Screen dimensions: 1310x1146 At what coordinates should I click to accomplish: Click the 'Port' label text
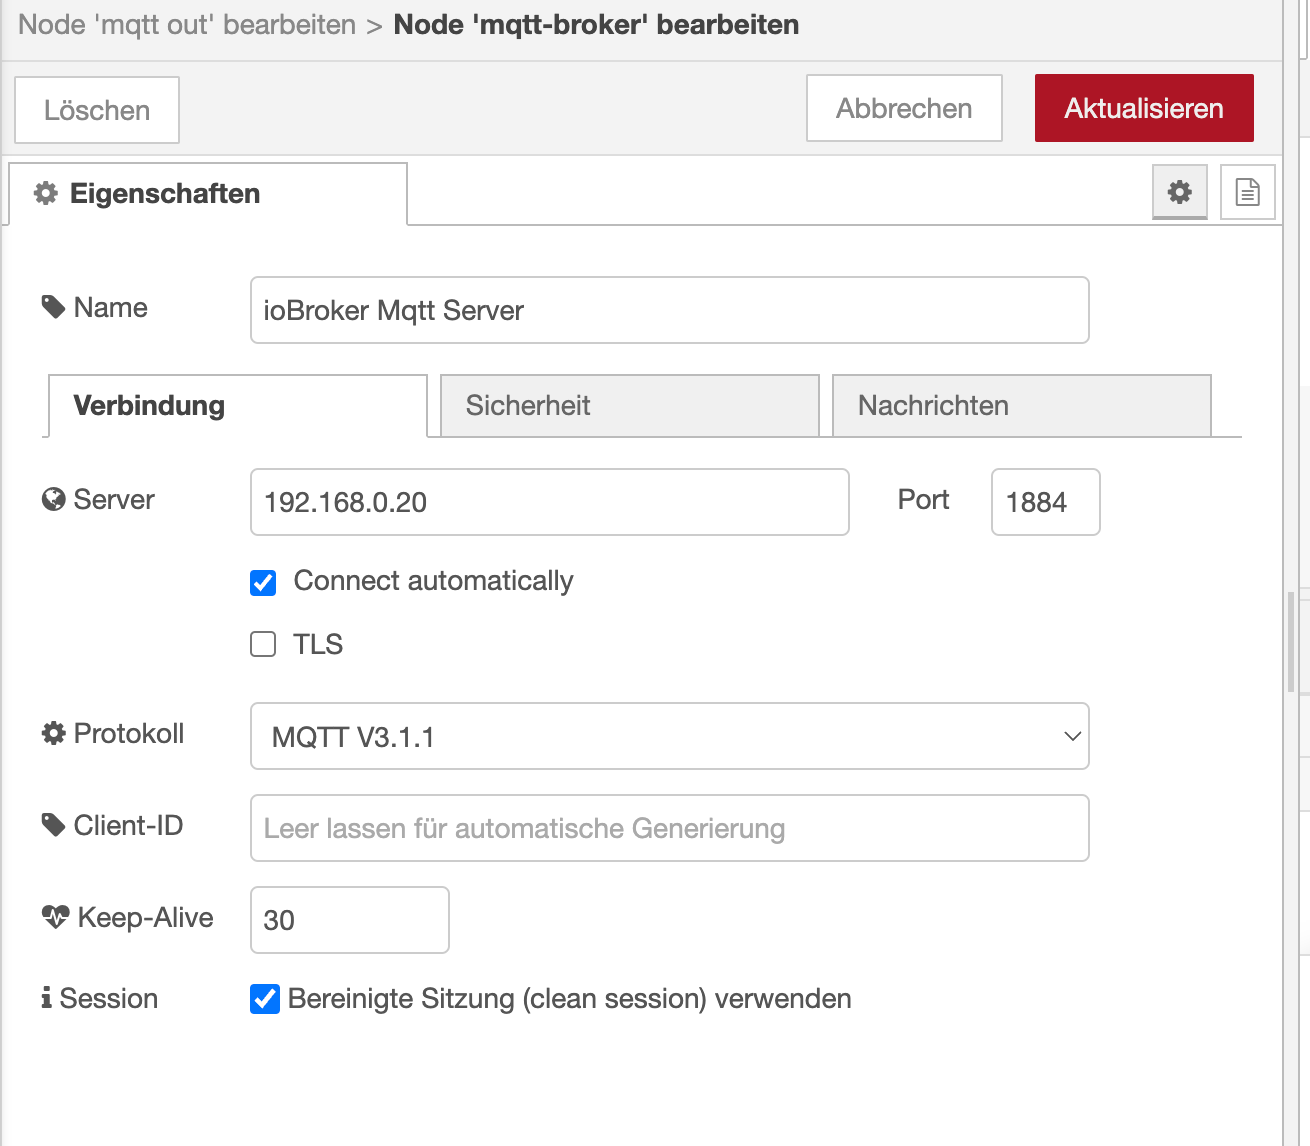[923, 500]
